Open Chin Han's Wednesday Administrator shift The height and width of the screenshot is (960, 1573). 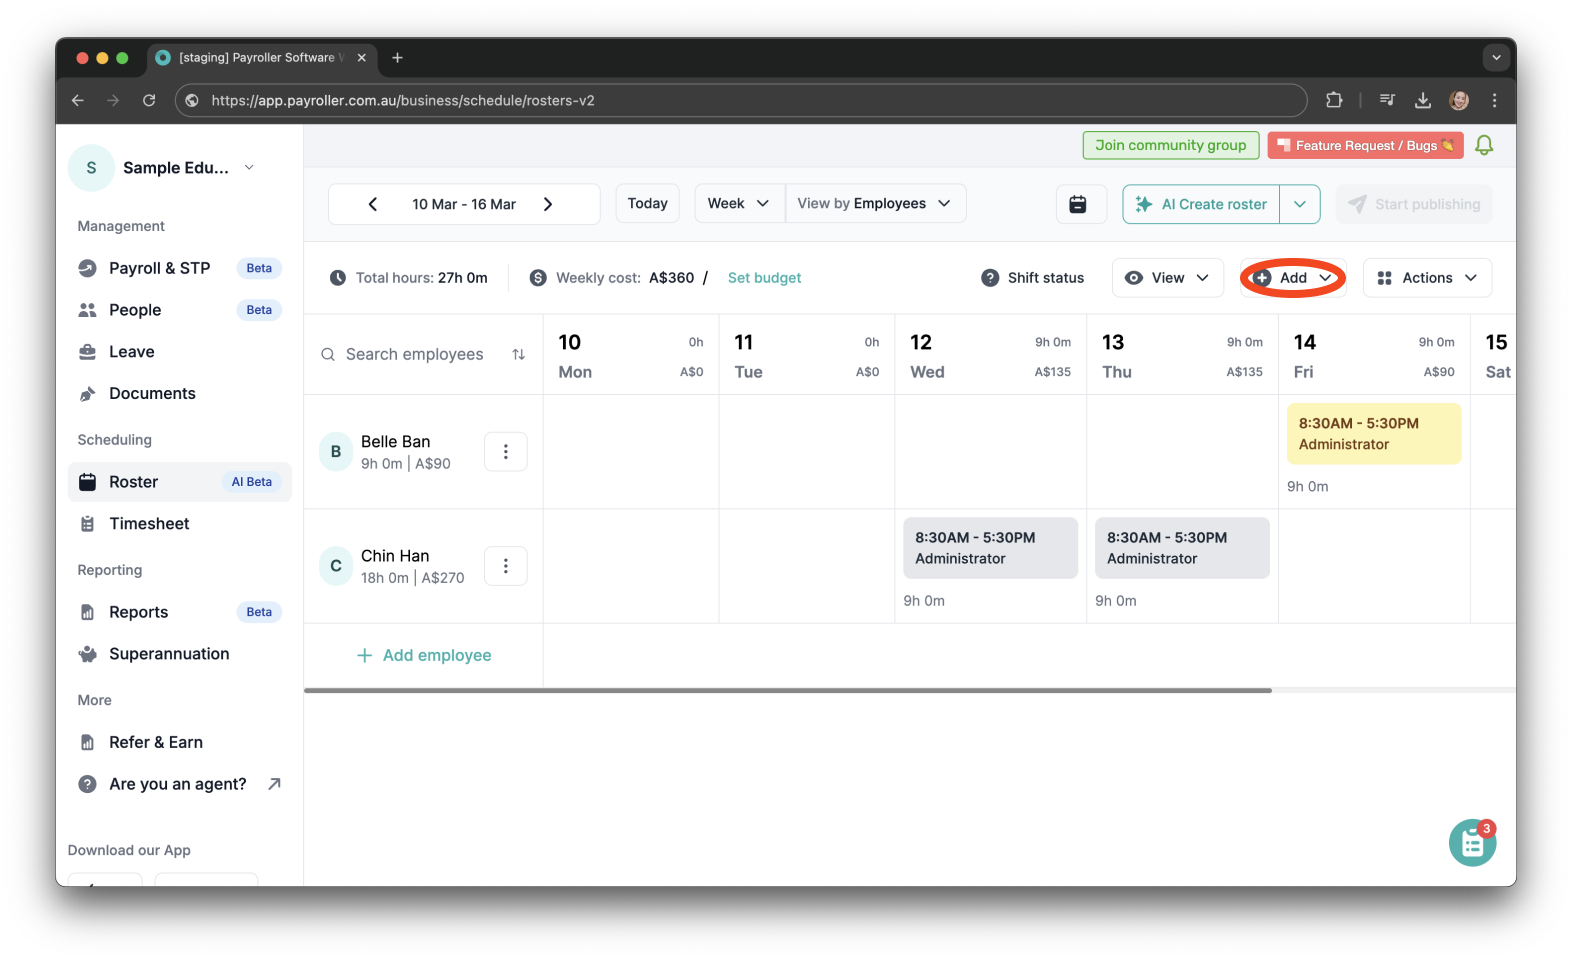pos(990,548)
